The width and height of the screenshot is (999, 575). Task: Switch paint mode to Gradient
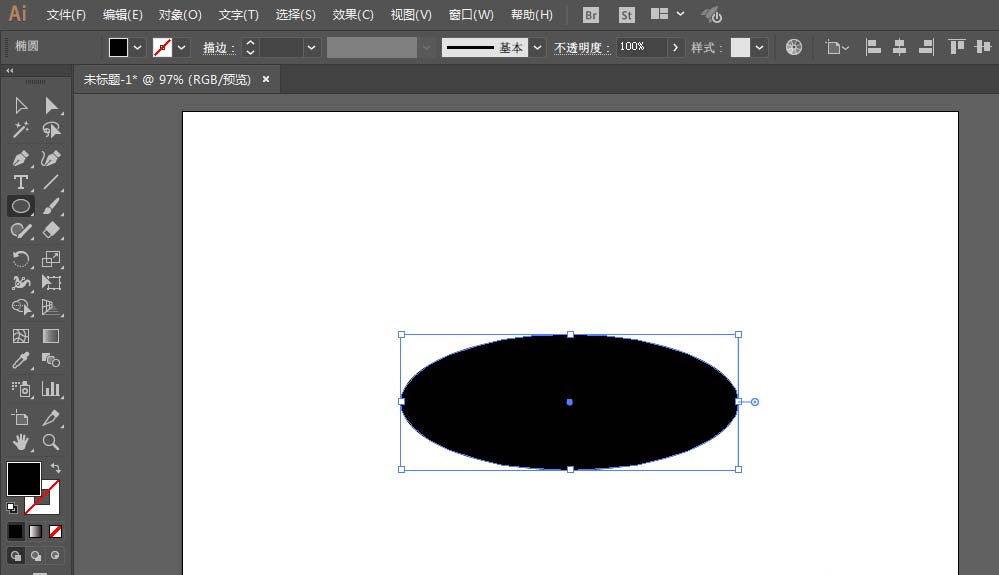(x=36, y=531)
